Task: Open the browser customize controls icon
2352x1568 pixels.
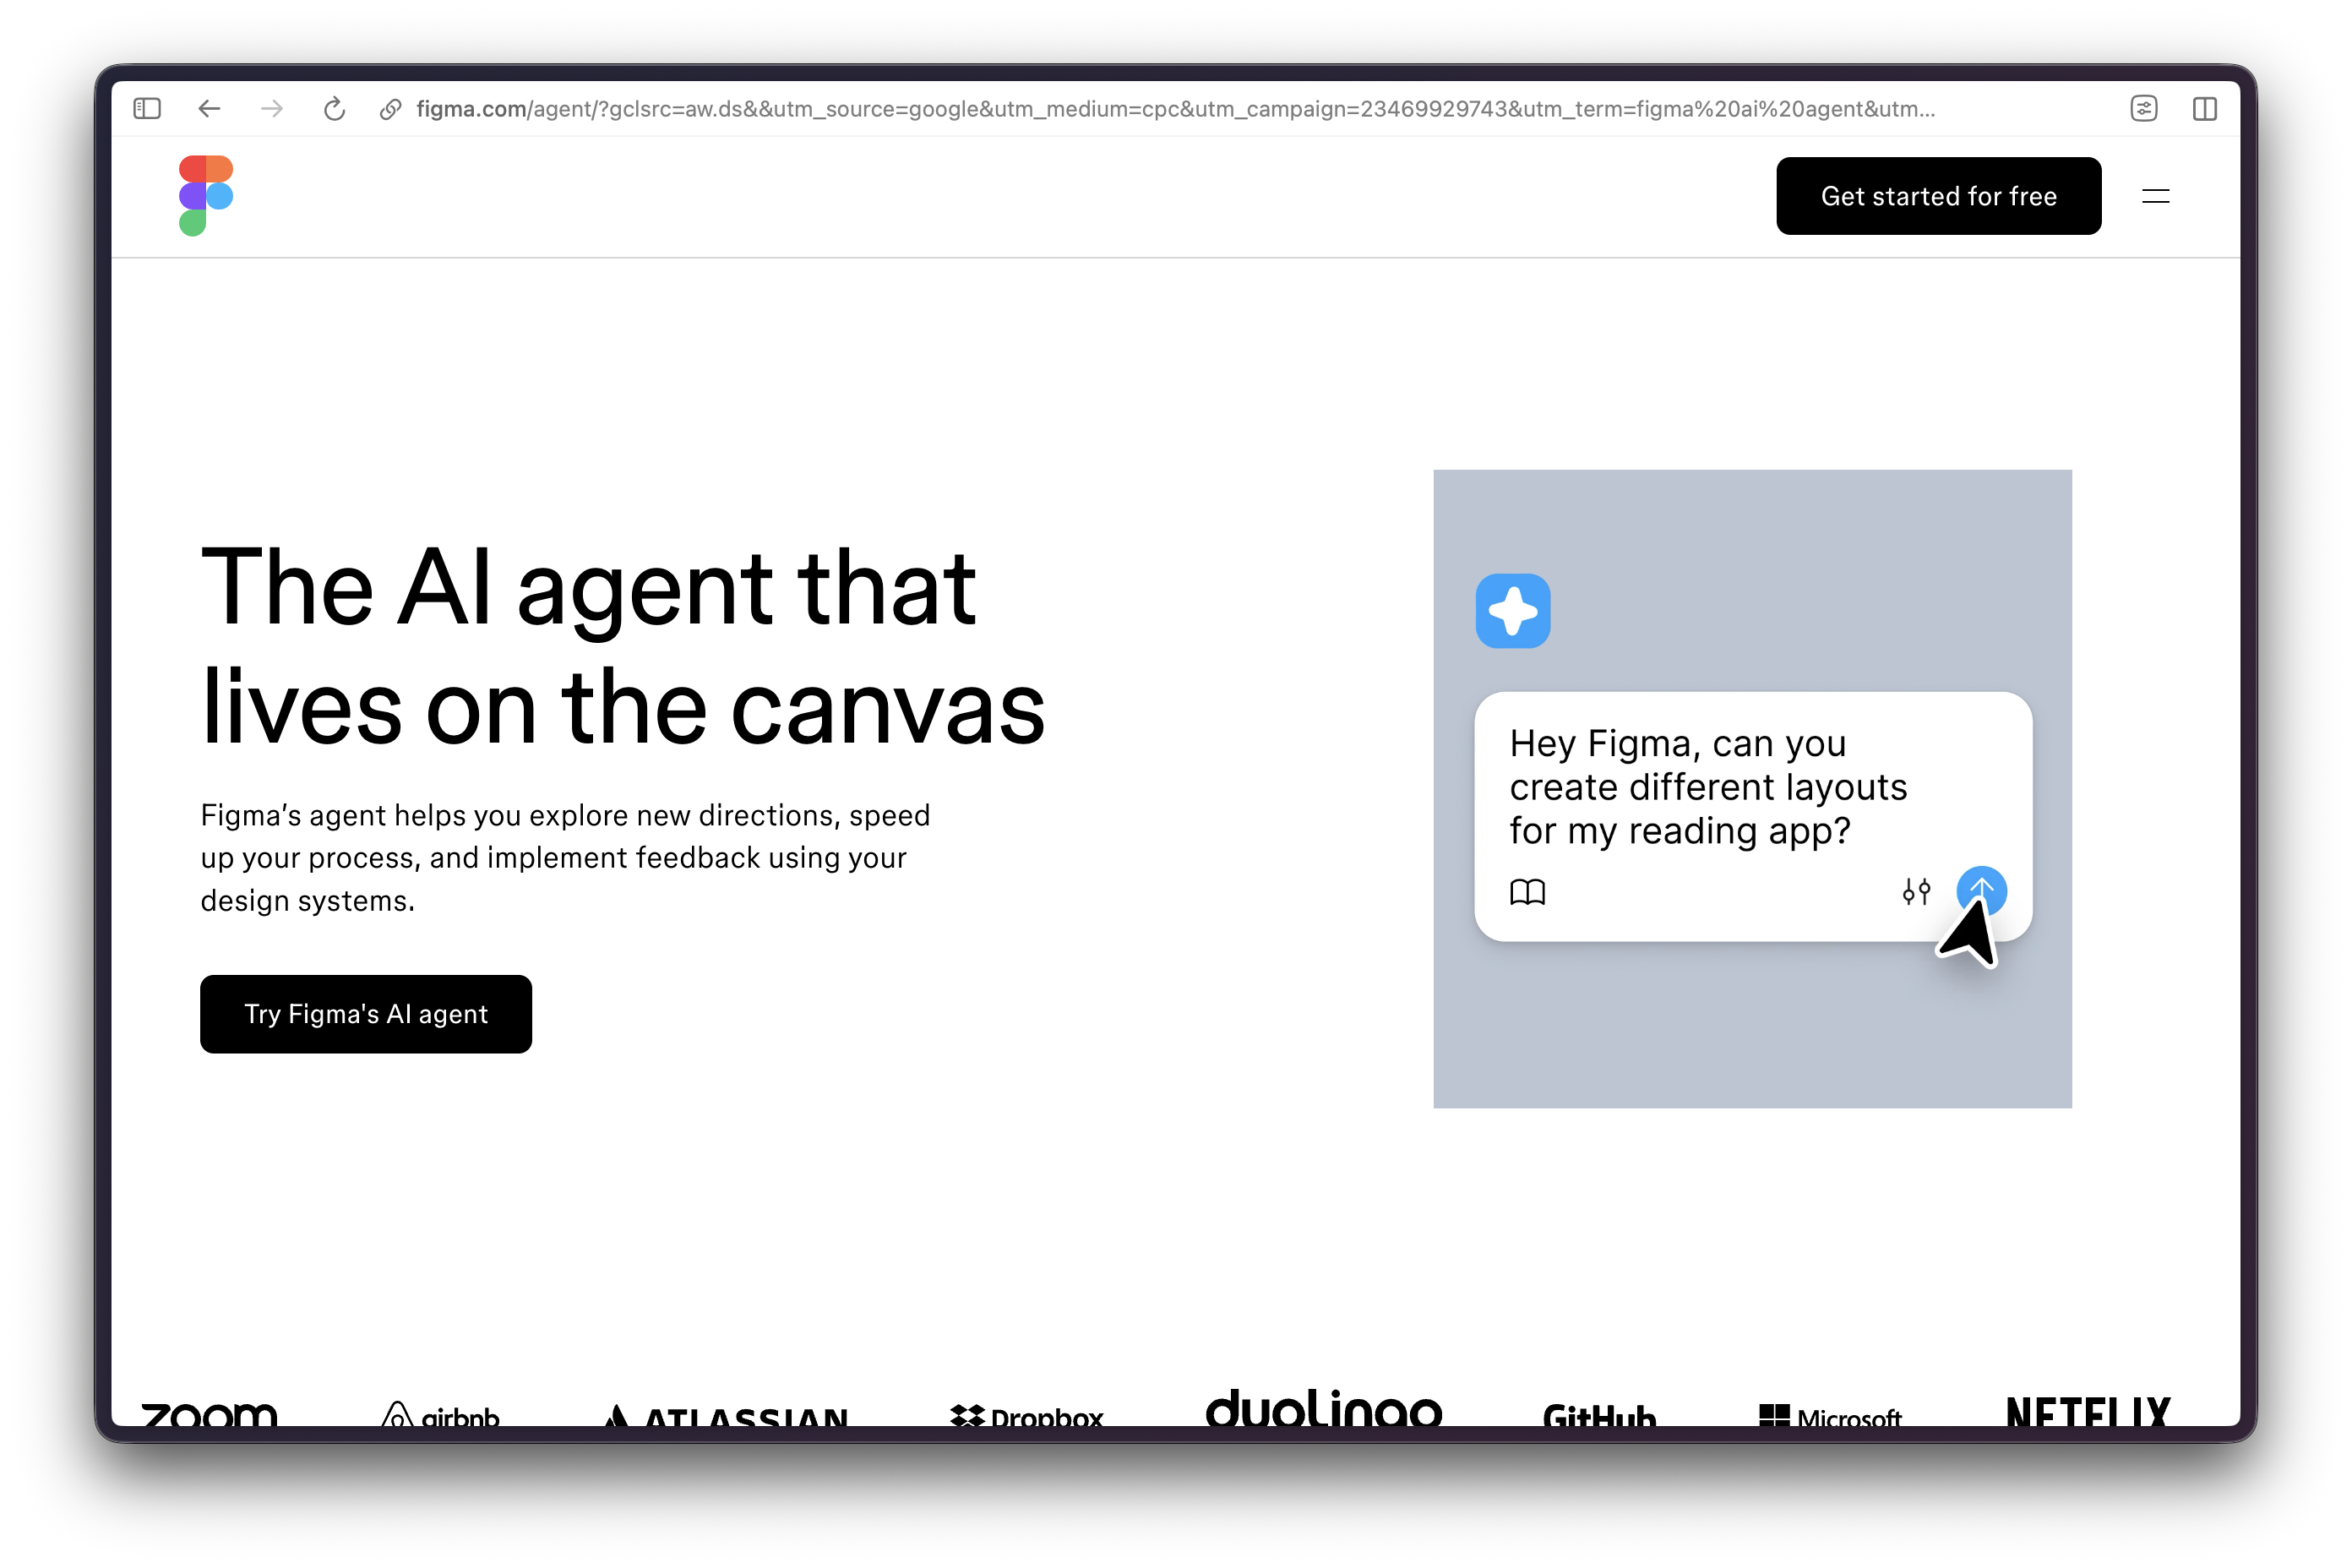Action: click(2143, 108)
